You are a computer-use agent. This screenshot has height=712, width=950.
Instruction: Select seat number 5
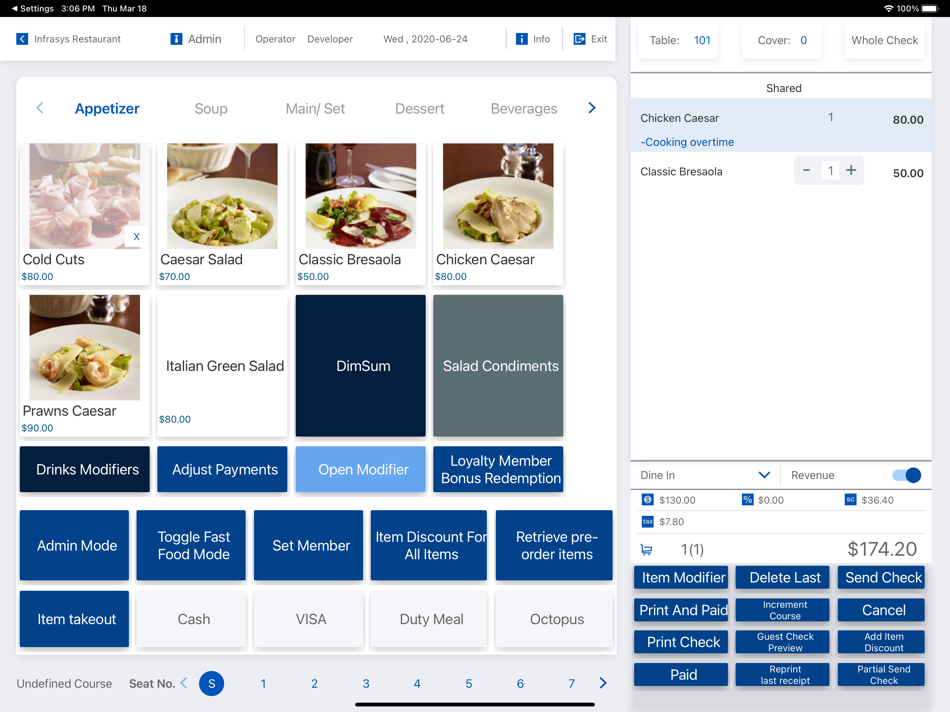(x=468, y=684)
